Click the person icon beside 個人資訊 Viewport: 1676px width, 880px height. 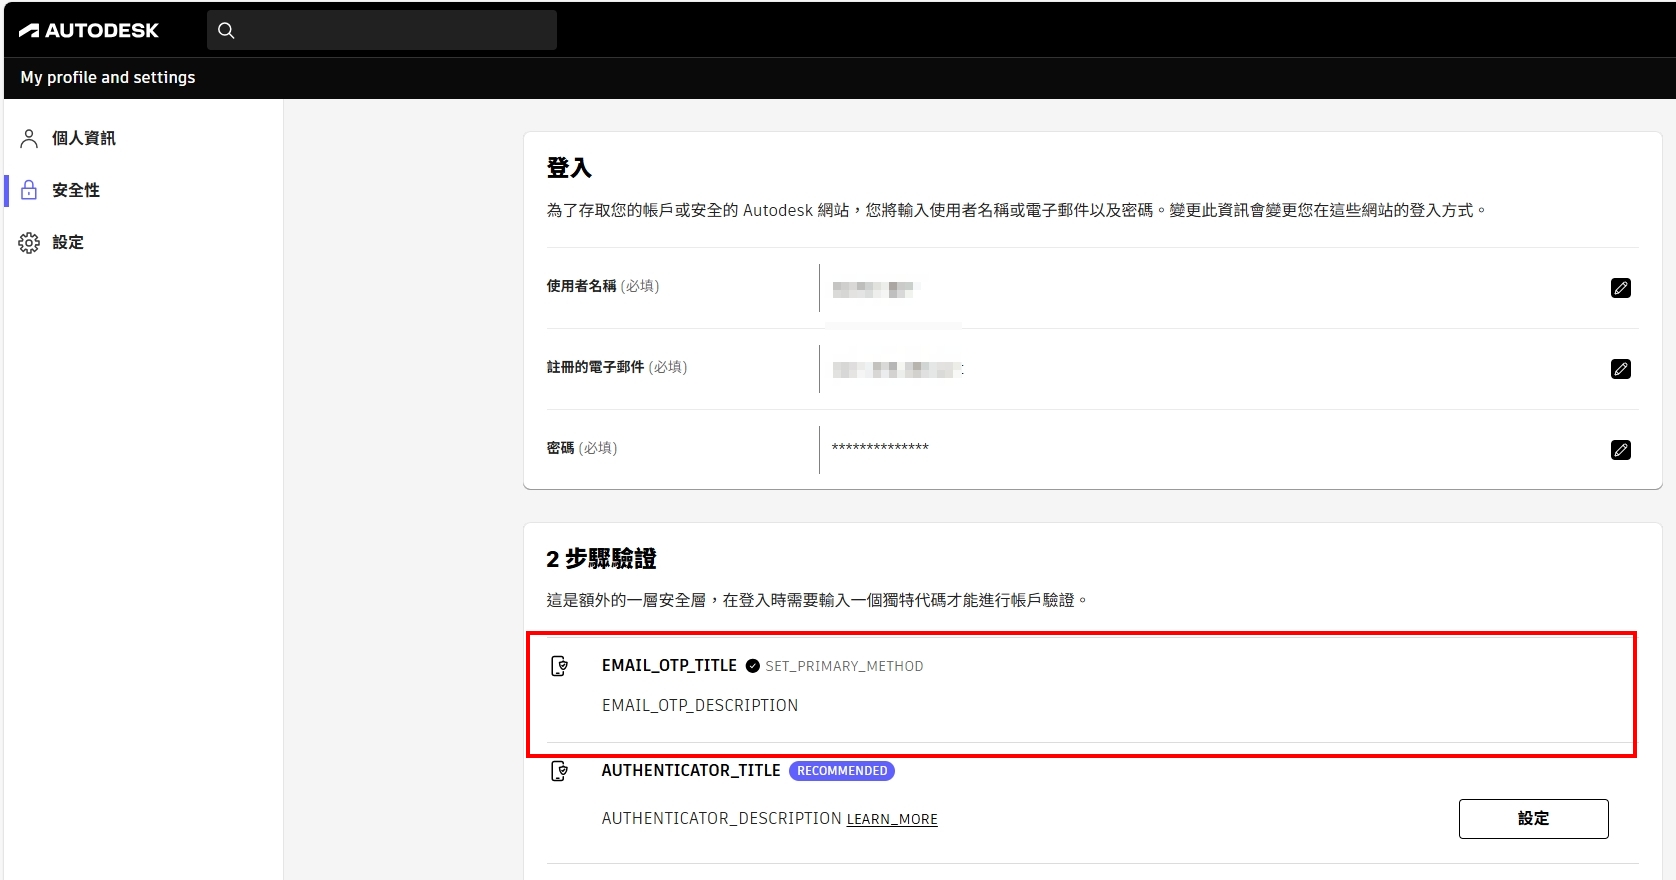point(29,138)
